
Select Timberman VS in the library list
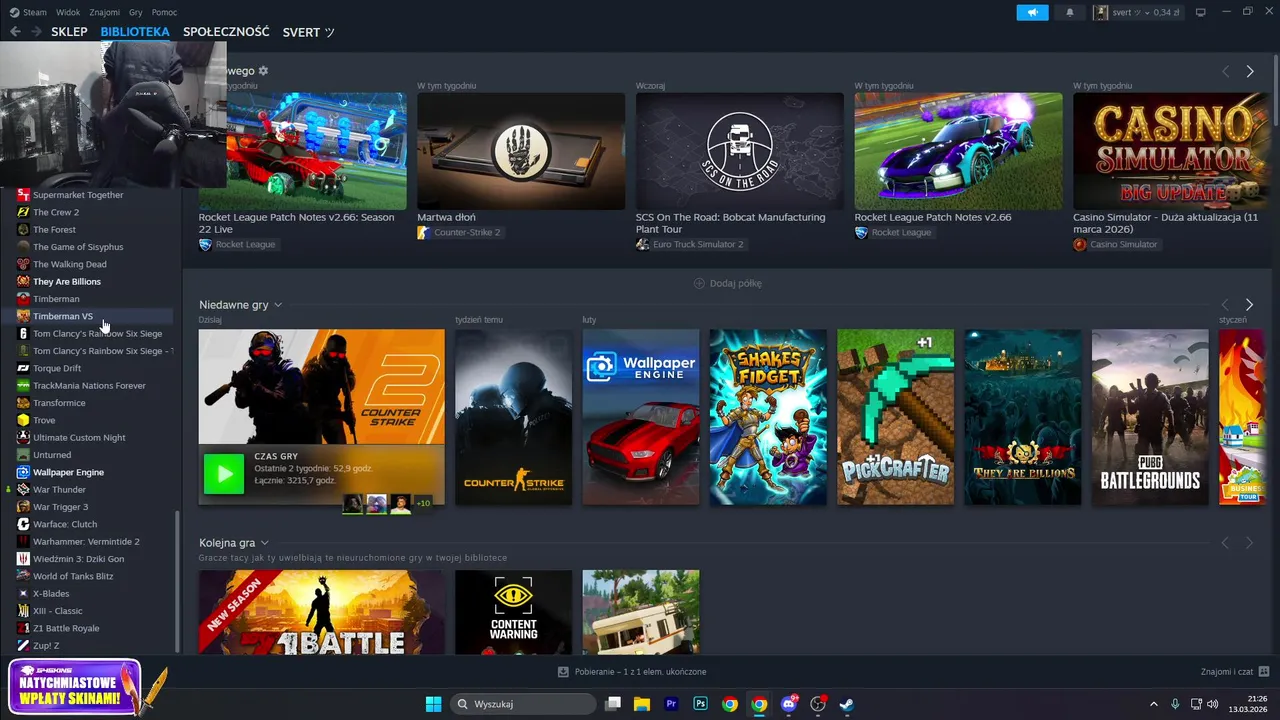coord(63,316)
